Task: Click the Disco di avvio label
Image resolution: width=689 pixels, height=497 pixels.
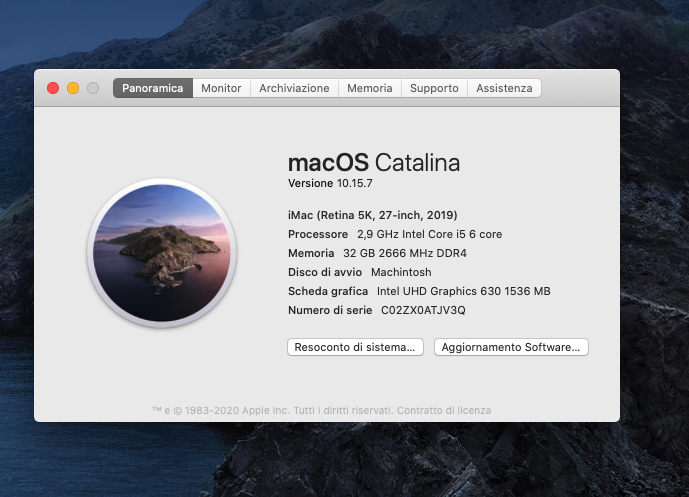Action: pyautogui.click(x=325, y=272)
